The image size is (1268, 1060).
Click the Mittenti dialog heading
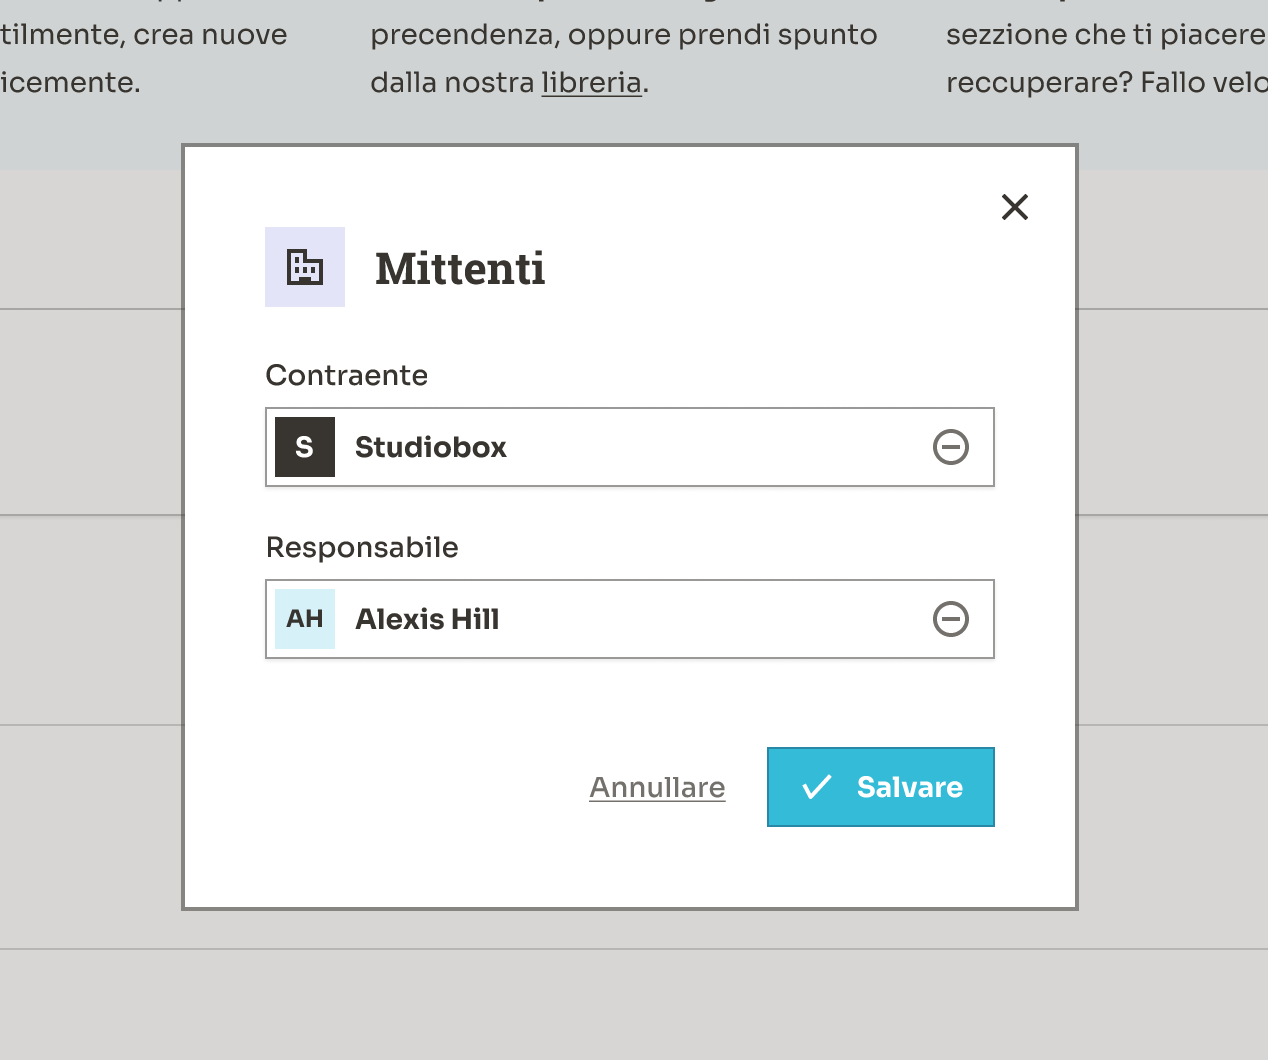tap(460, 268)
